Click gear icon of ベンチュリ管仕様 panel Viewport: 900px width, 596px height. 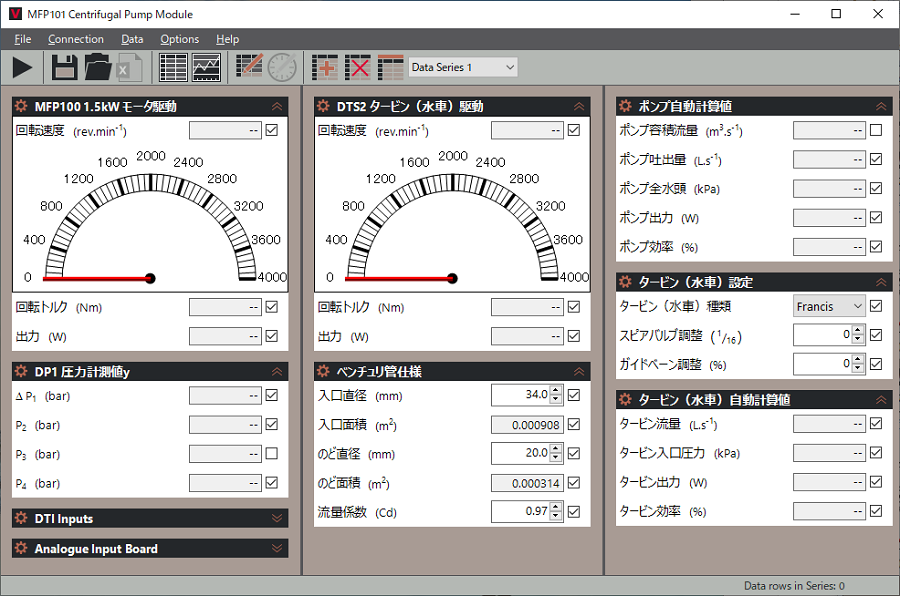coord(323,371)
